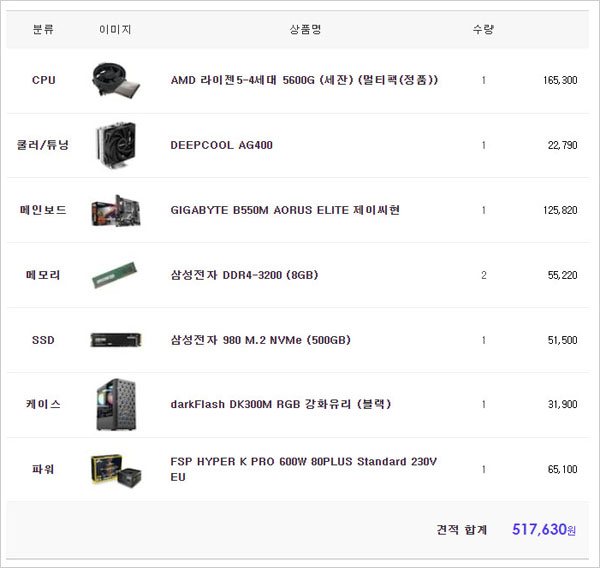
Task: Select the 쿨러/튜닝 category label
Action: point(43,145)
